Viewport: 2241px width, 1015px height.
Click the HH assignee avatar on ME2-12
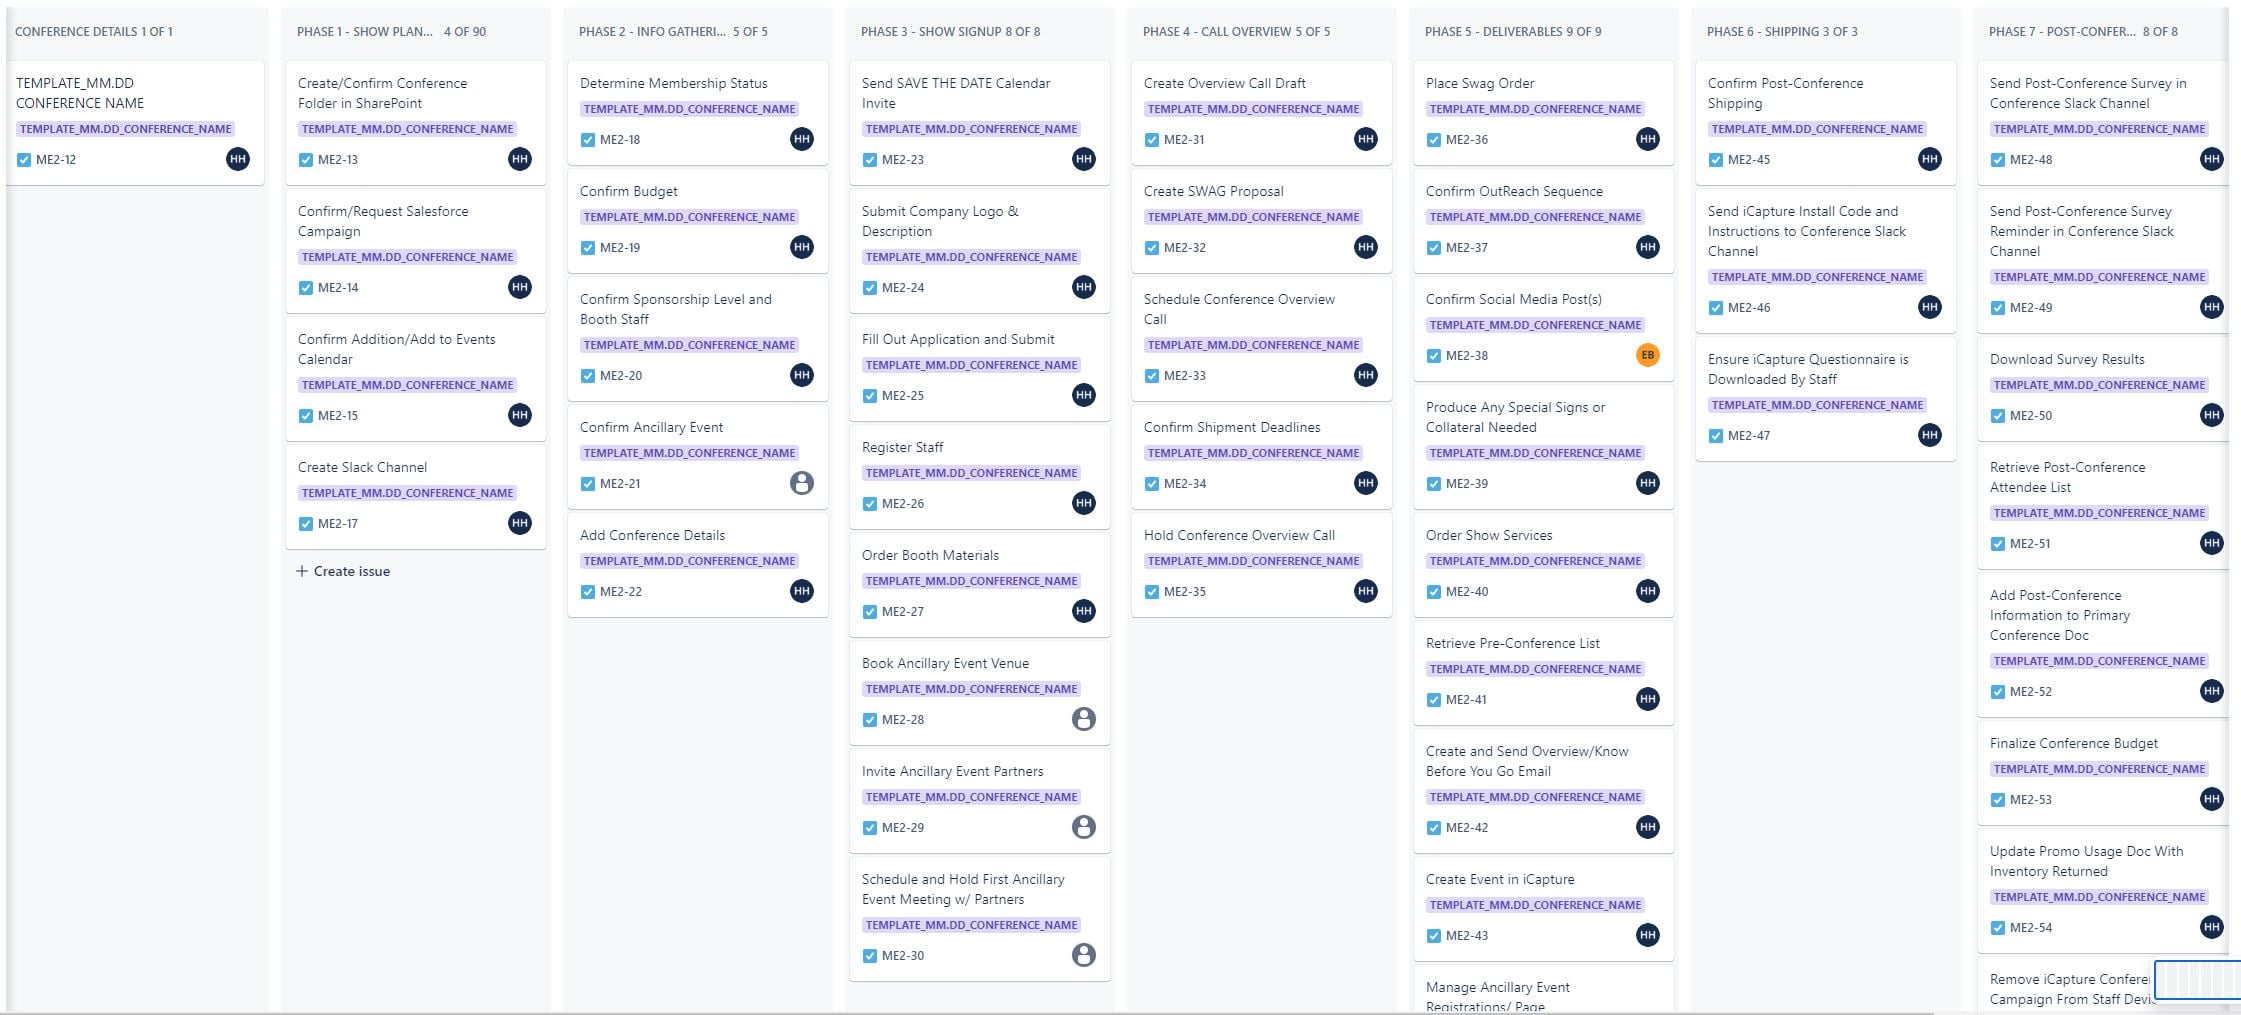[237, 159]
